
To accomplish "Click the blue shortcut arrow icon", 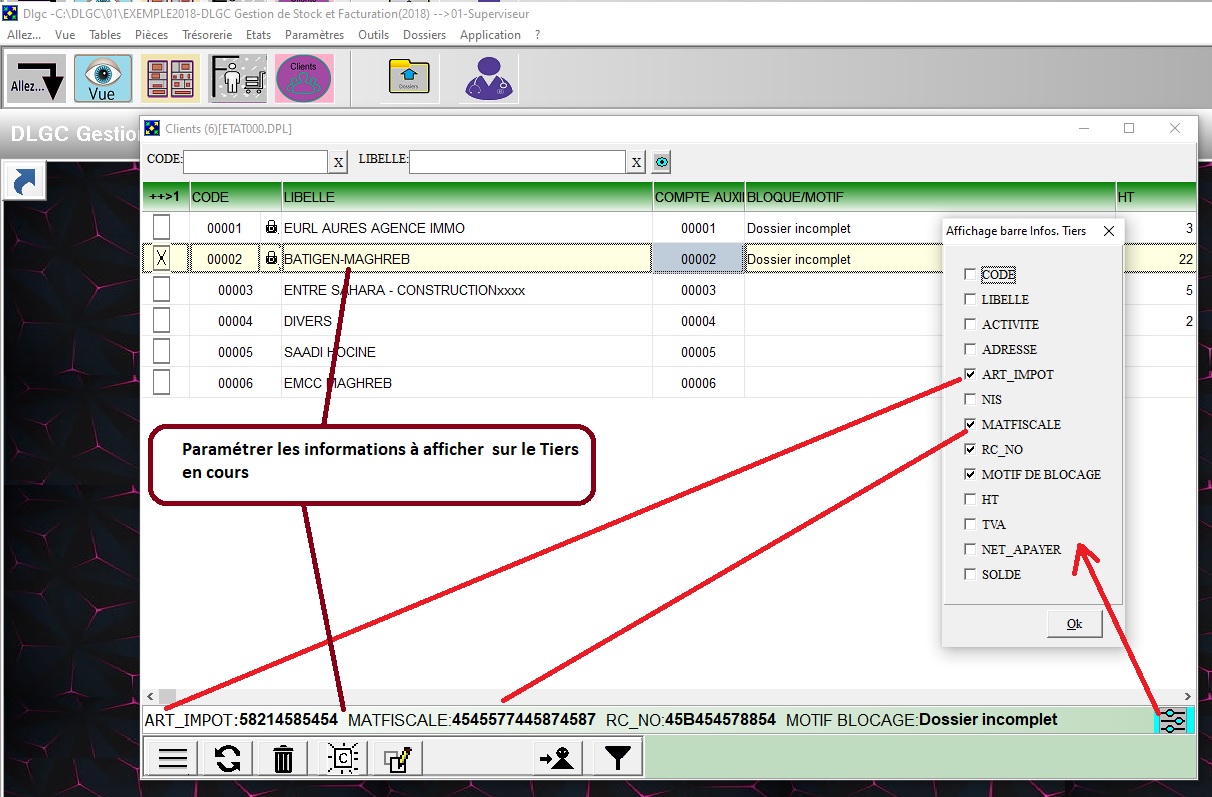I will 26,182.
